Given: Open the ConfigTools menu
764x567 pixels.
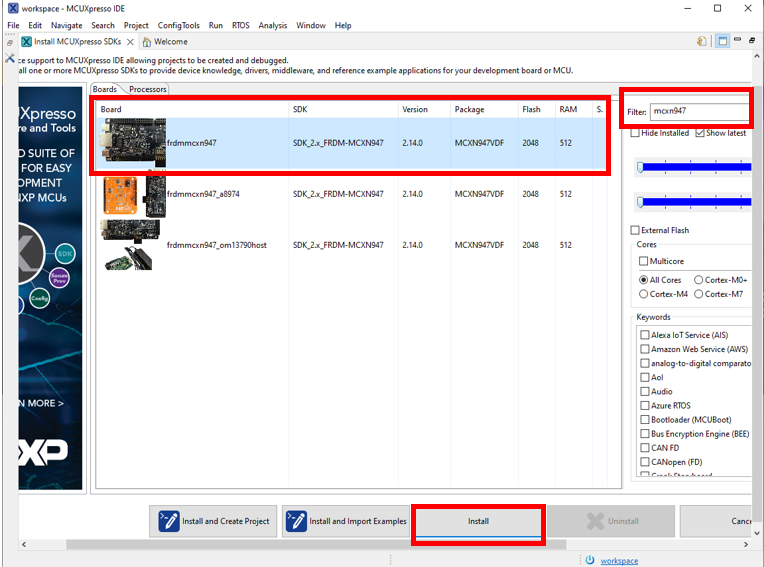Looking at the screenshot, I should coord(178,25).
